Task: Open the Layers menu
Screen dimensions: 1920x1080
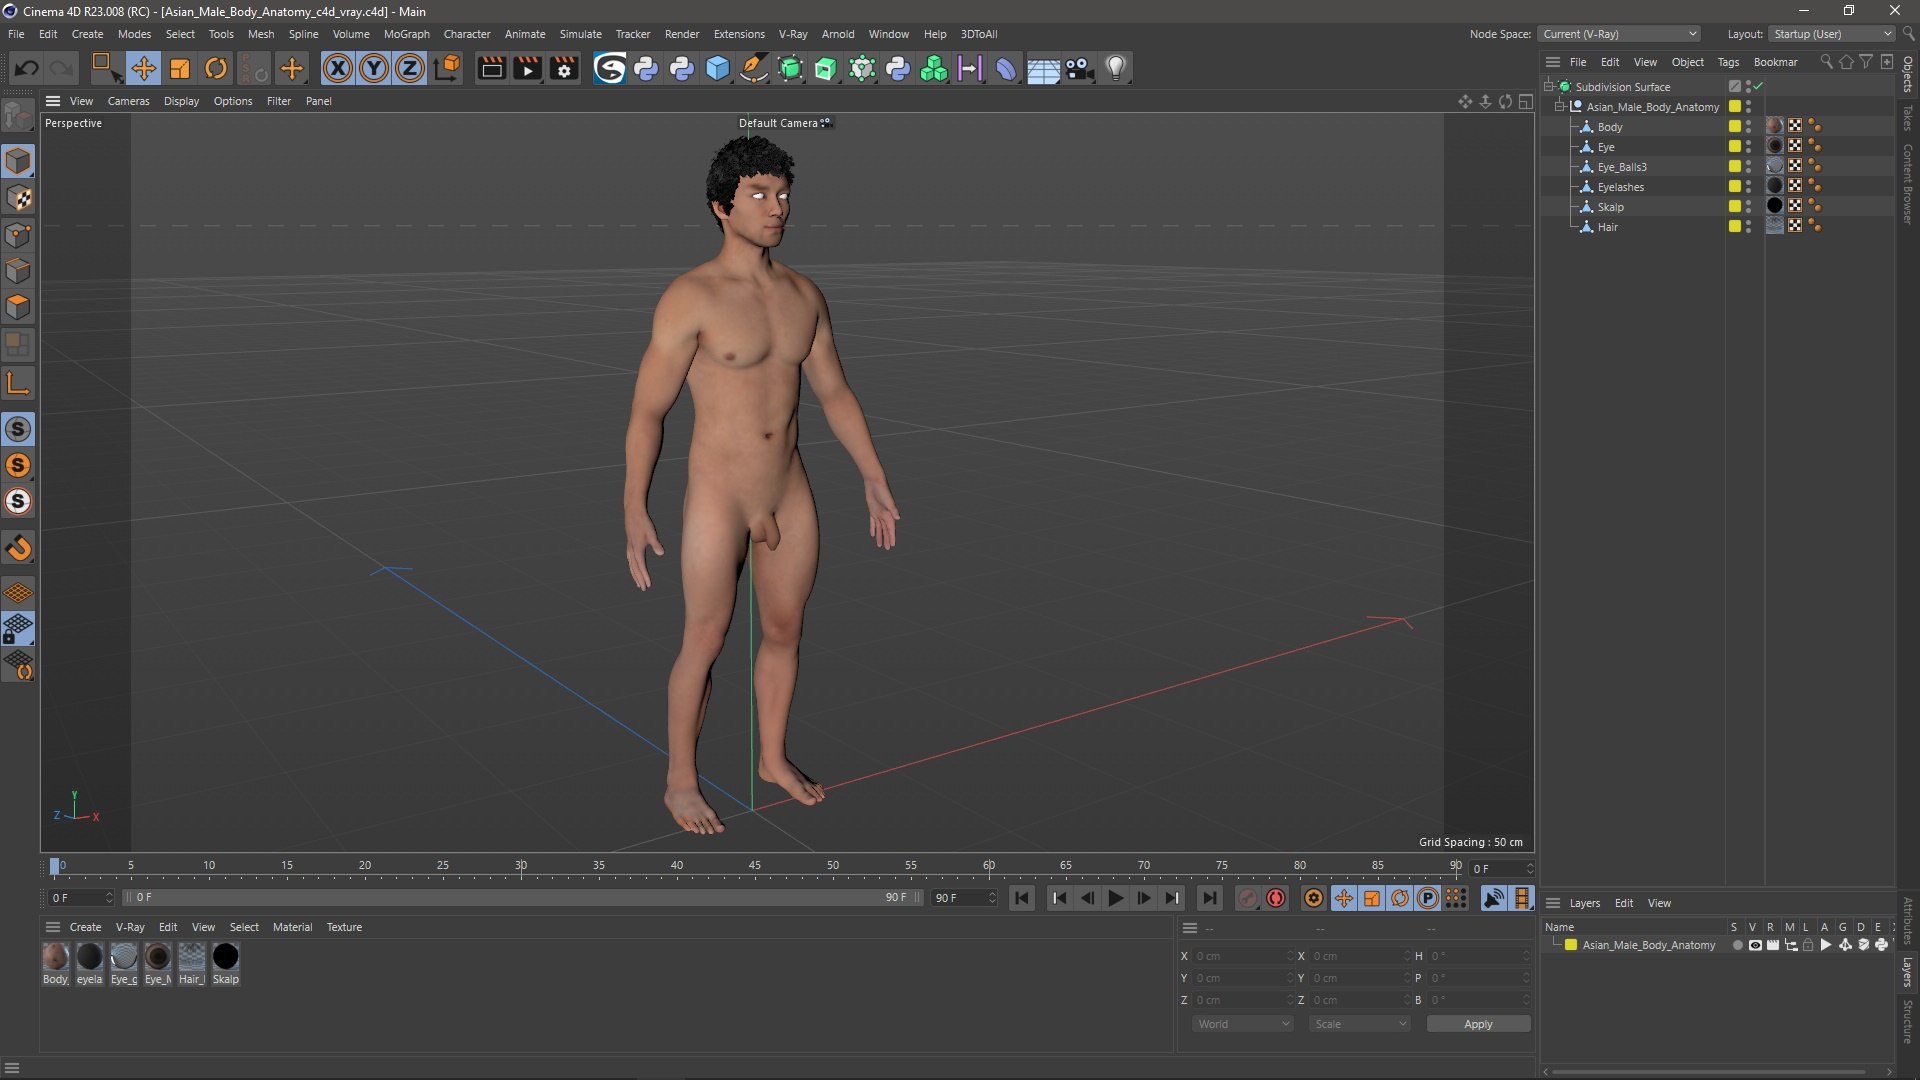Action: pos(1584,903)
